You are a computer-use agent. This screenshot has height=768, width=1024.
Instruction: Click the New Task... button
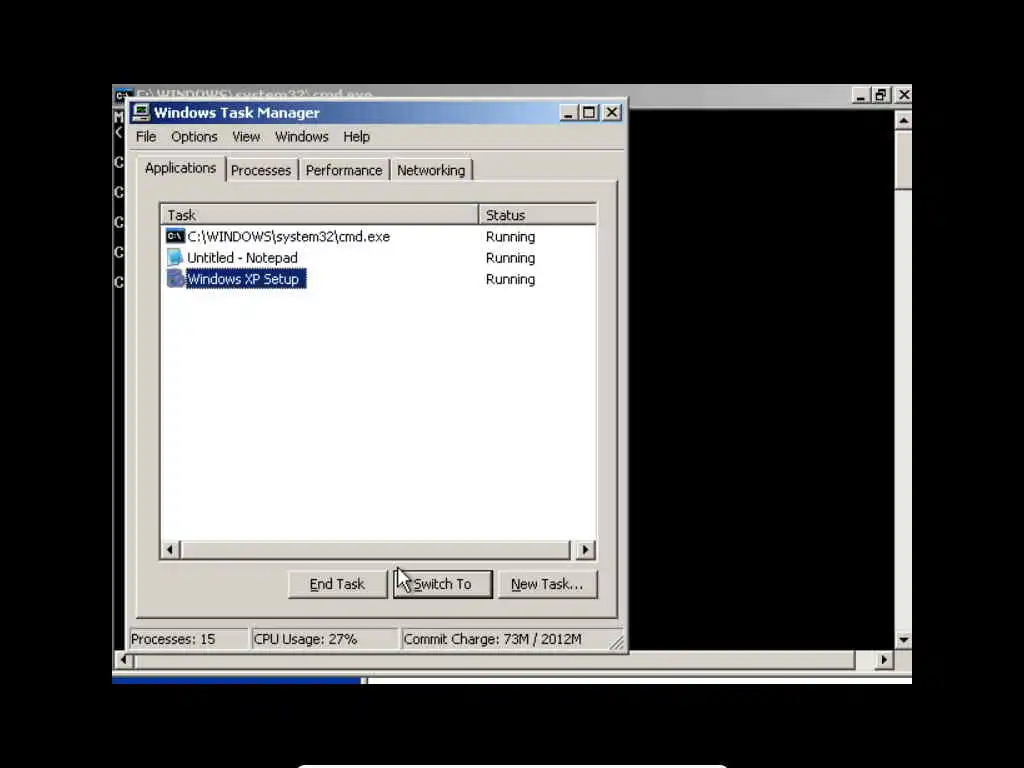(x=547, y=584)
